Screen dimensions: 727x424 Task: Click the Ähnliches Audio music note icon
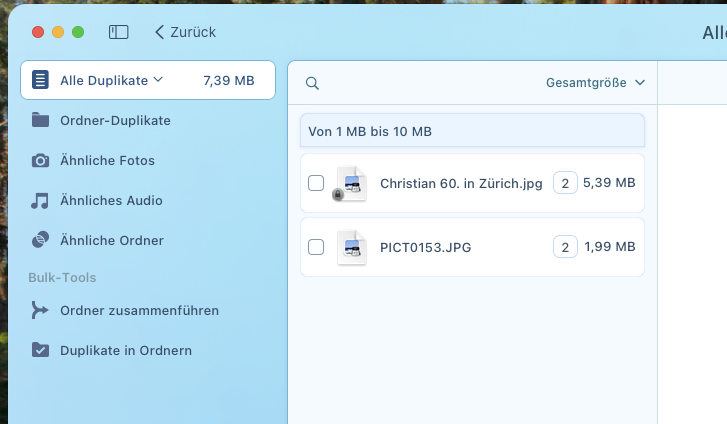coord(40,201)
